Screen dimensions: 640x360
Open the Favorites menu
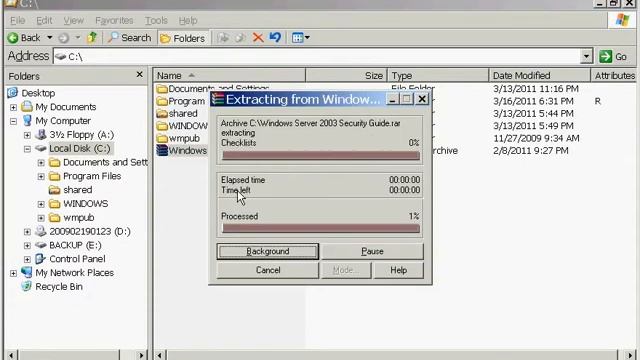114,20
